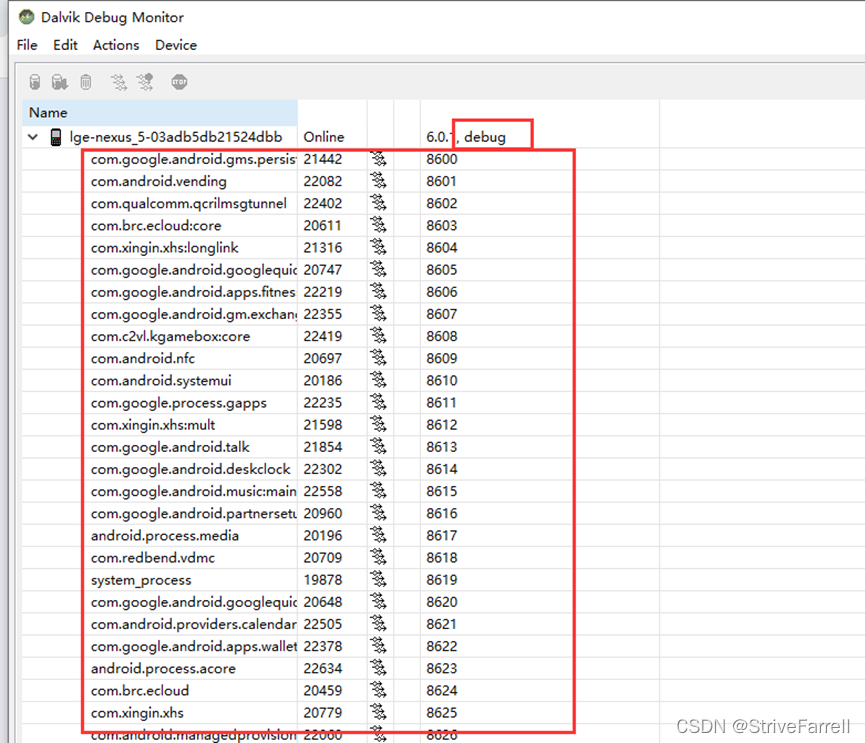Viewport: 865px width, 743px height.
Task: Click the Cause GC trash icon
Action: point(86,82)
